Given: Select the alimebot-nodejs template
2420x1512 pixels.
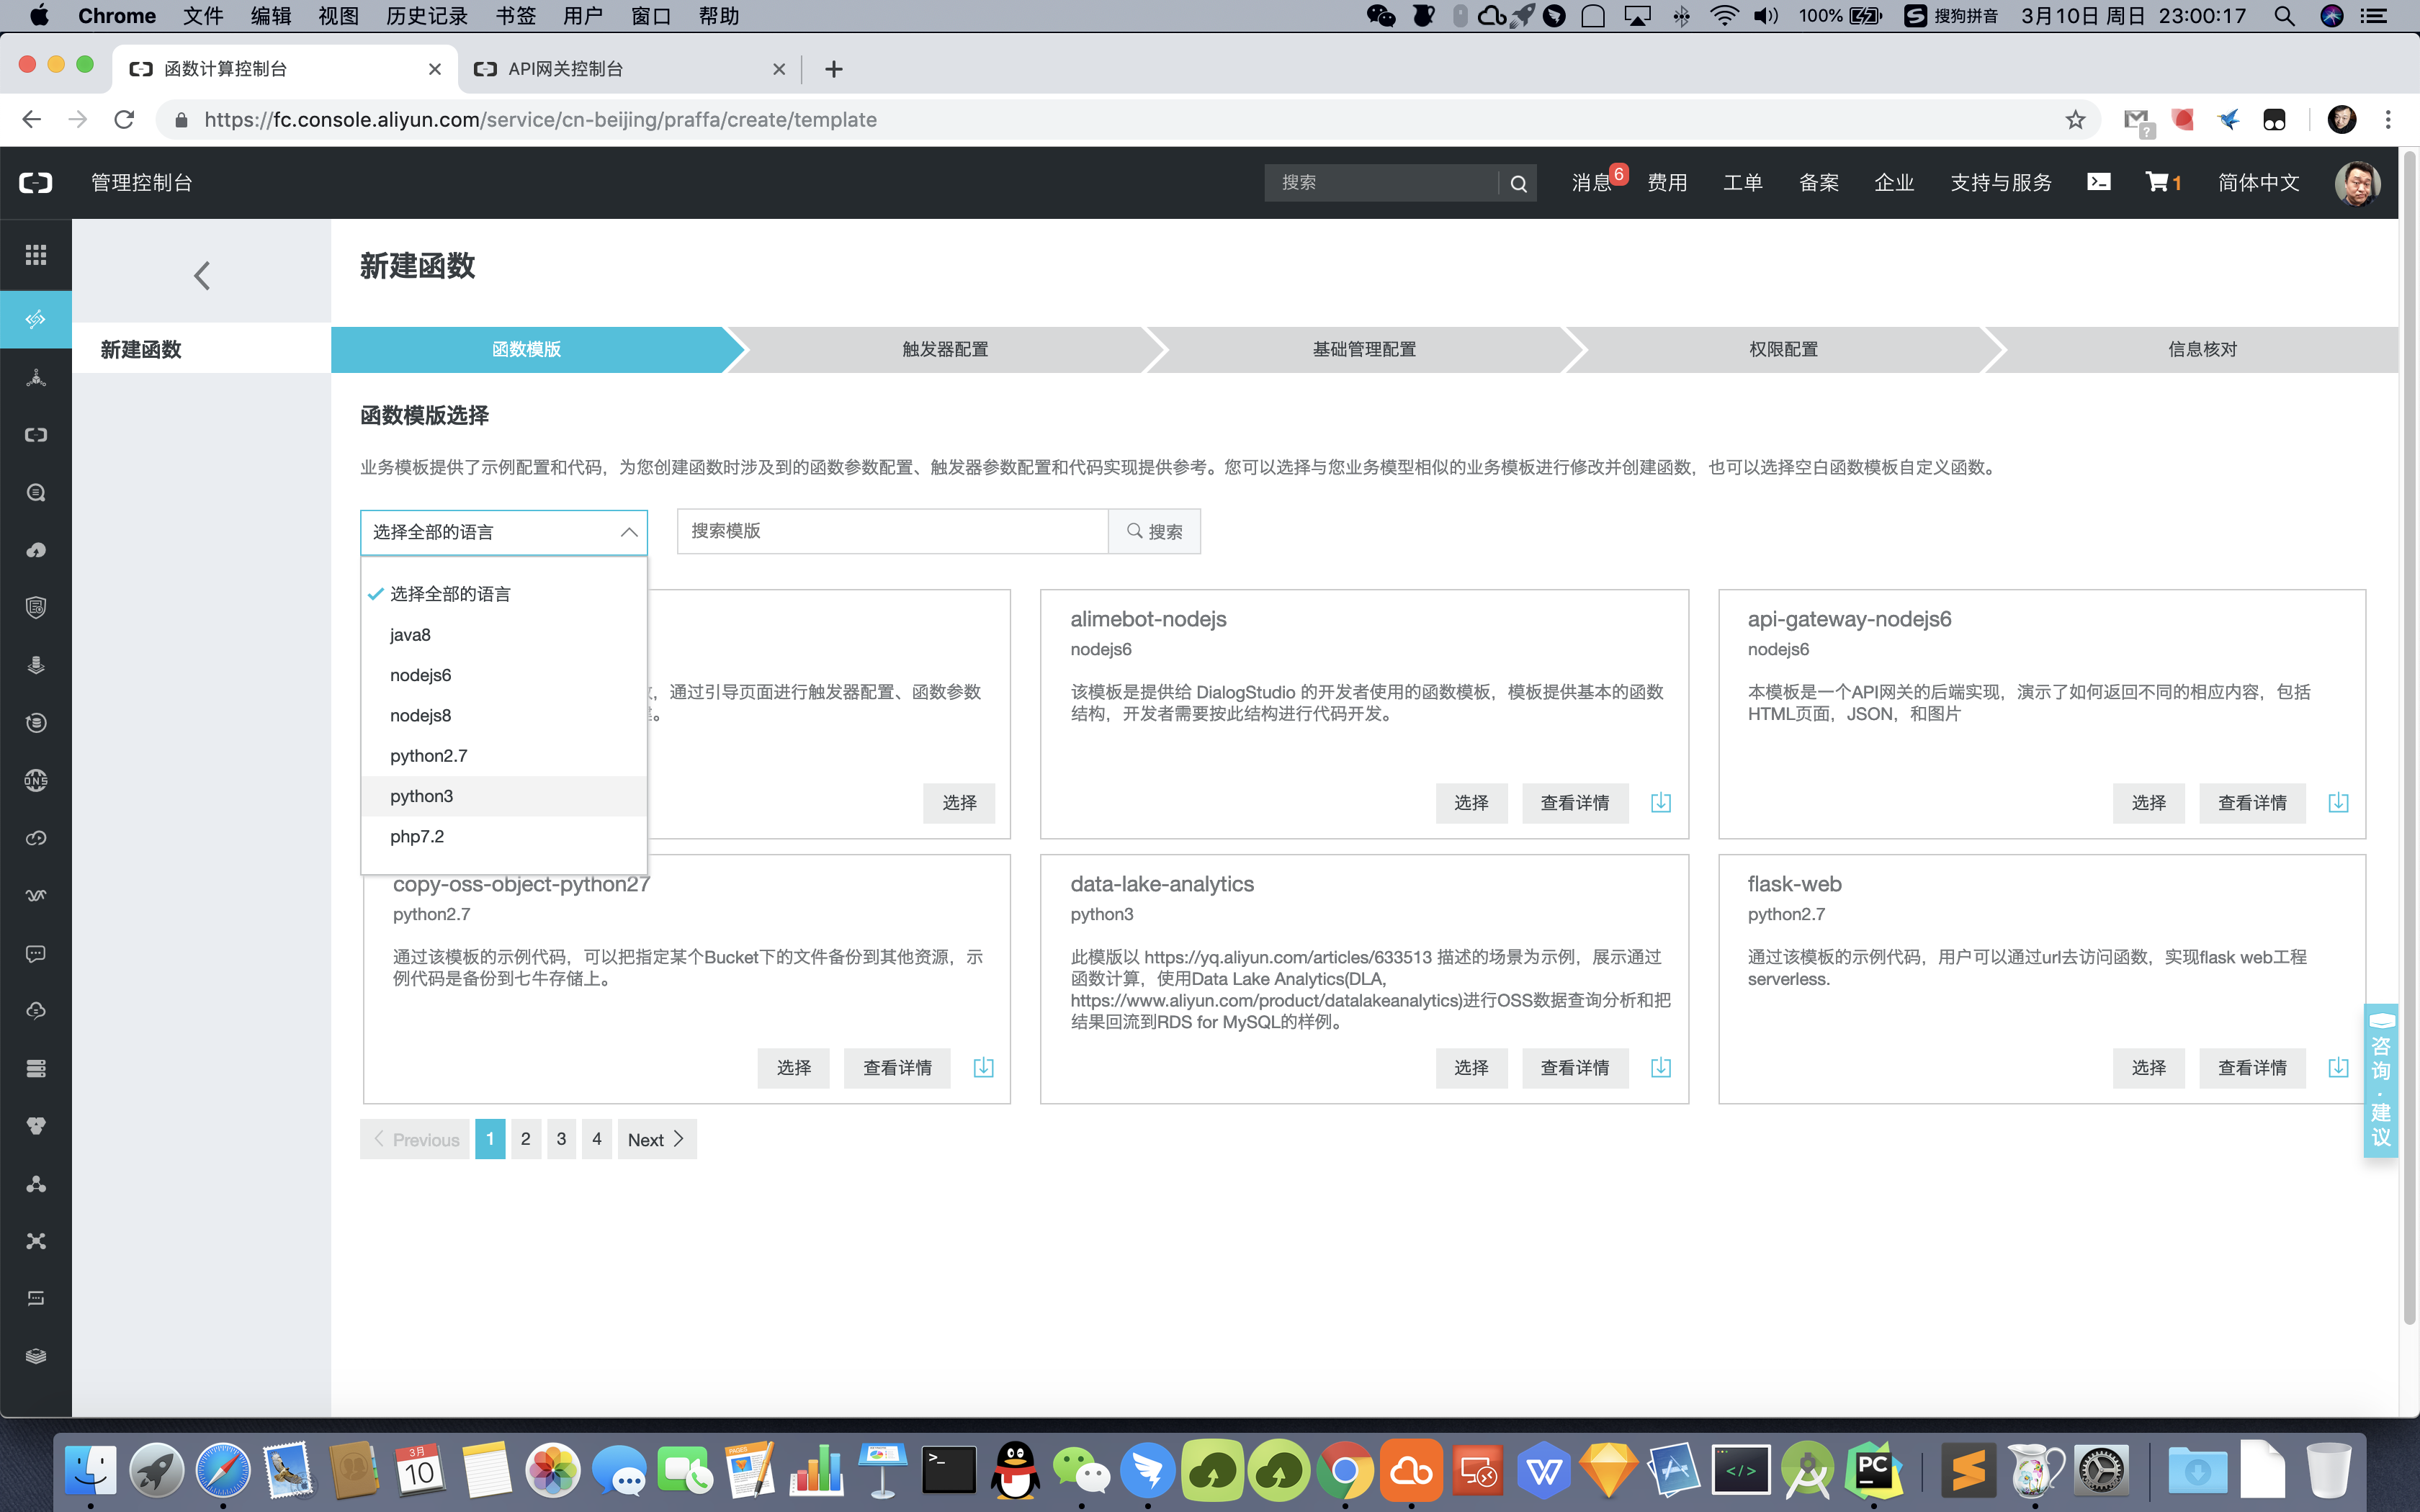Looking at the screenshot, I should click(1471, 803).
